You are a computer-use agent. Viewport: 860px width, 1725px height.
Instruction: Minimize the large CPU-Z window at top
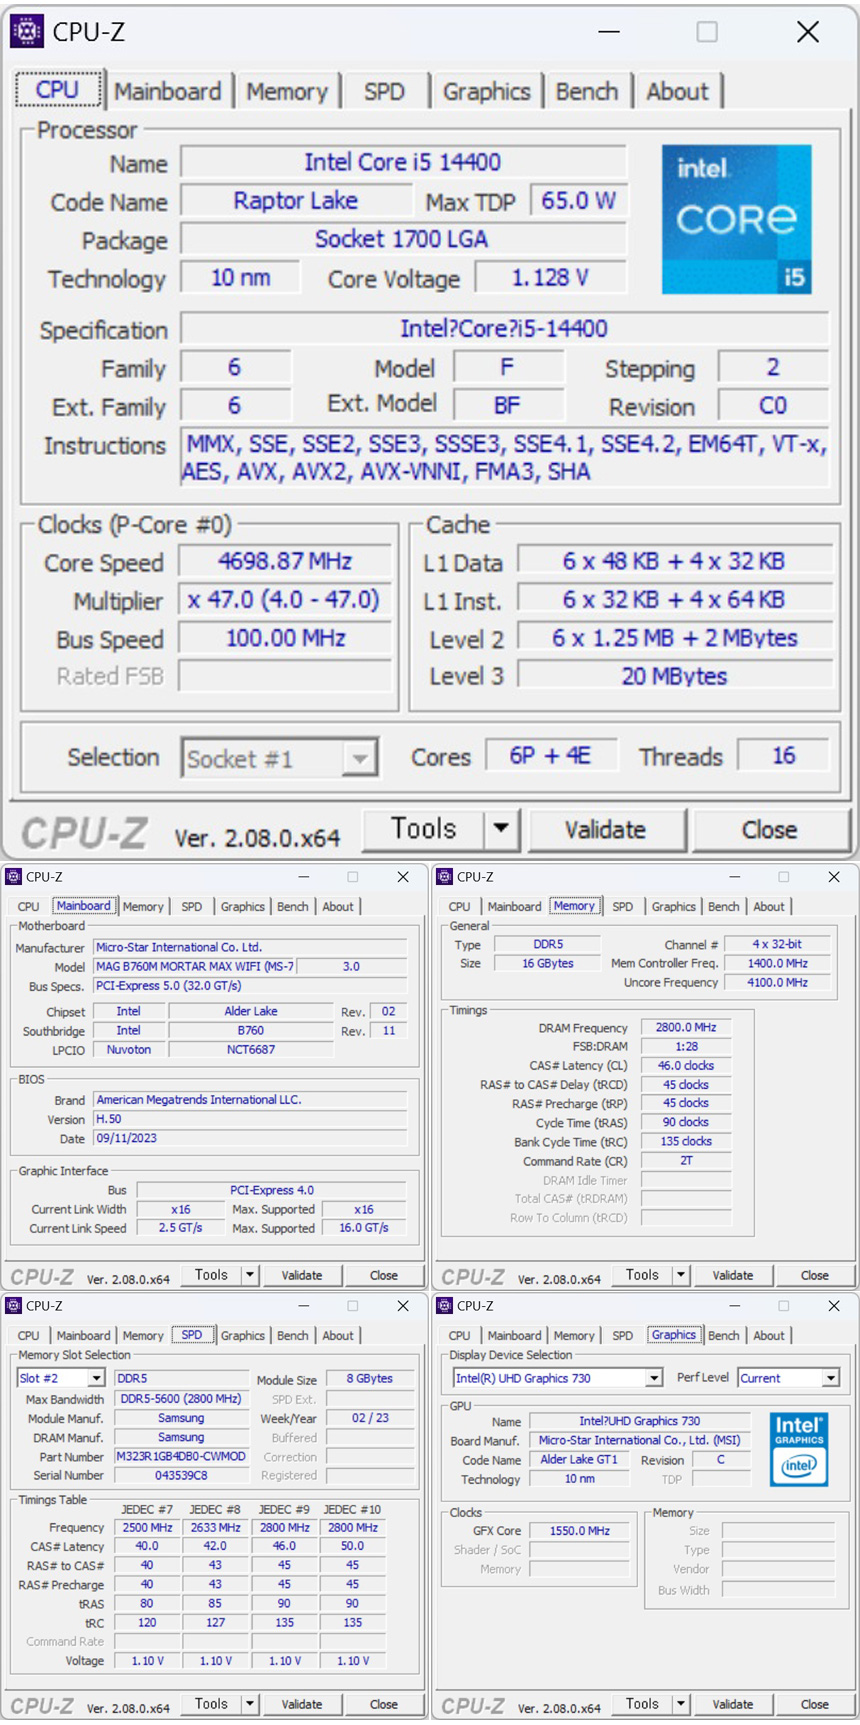[609, 32]
